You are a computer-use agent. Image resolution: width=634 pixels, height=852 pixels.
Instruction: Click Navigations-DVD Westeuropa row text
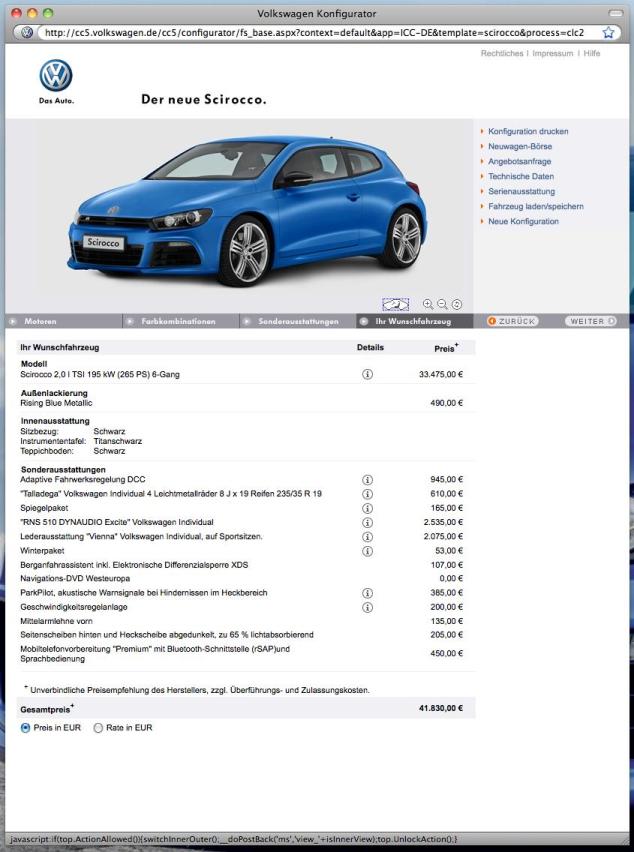(x=75, y=579)
